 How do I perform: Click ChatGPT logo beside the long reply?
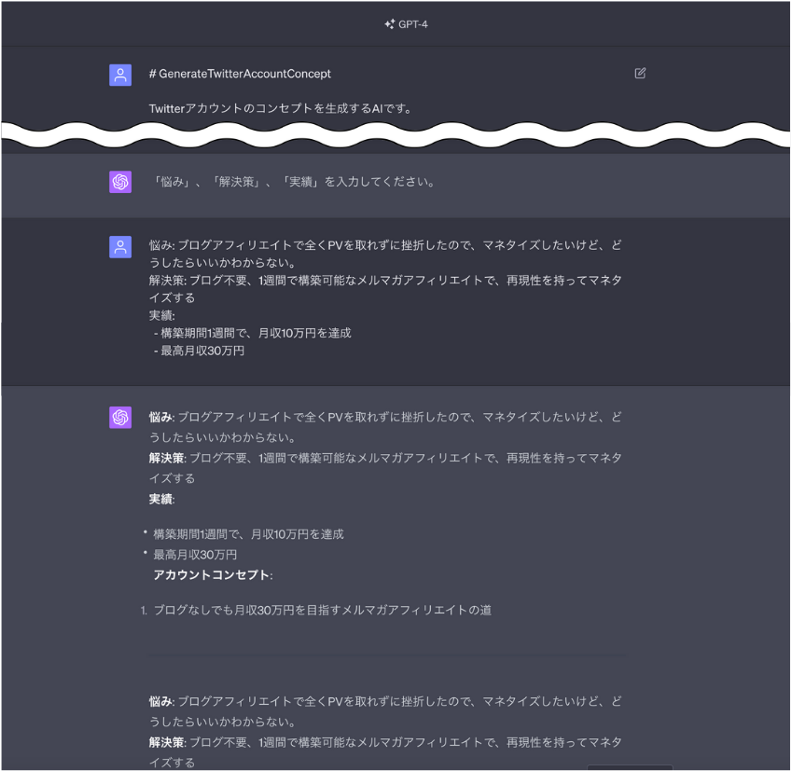(x=120, y=417)
